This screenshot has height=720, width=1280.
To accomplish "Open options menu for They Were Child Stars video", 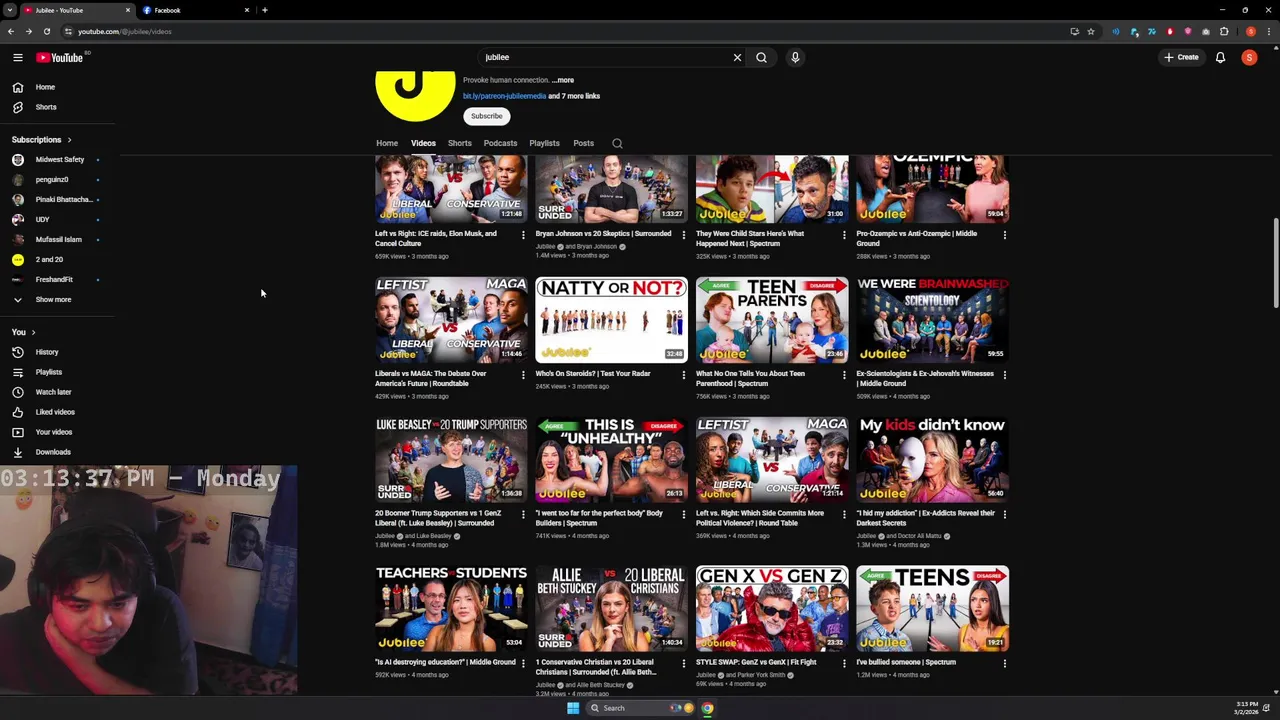I will (844, 235).
